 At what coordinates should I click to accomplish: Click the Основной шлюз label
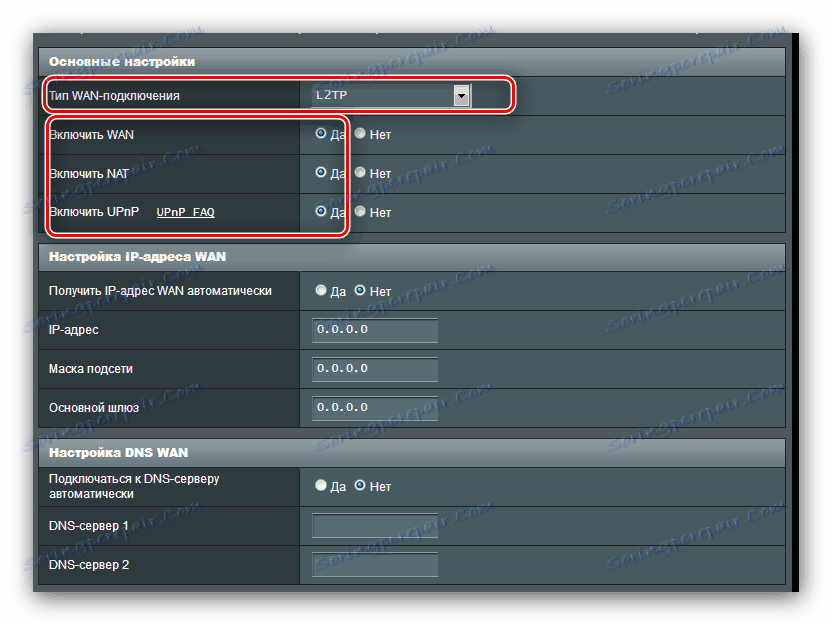pyautogui.click(x=94, y=408)
